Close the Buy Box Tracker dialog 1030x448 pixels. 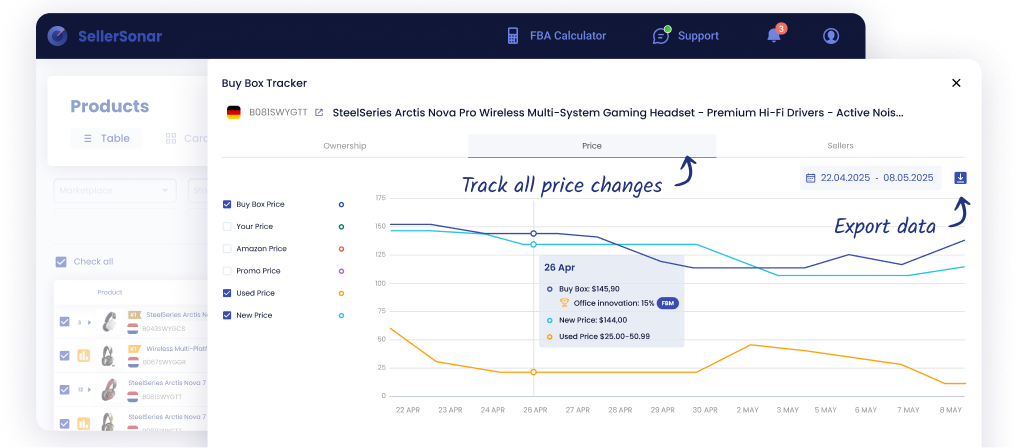(x=956, y=83)
